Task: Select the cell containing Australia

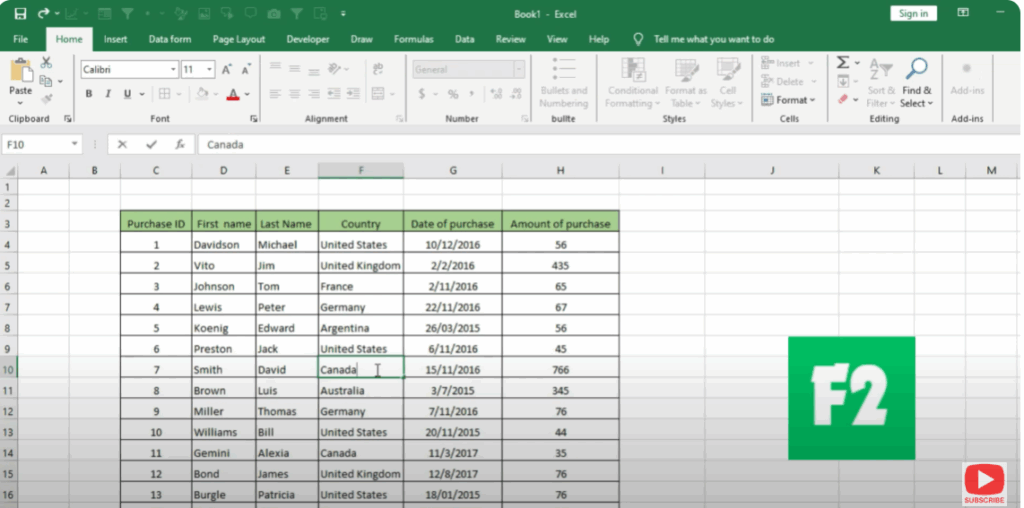Action: tap(361, 390)
